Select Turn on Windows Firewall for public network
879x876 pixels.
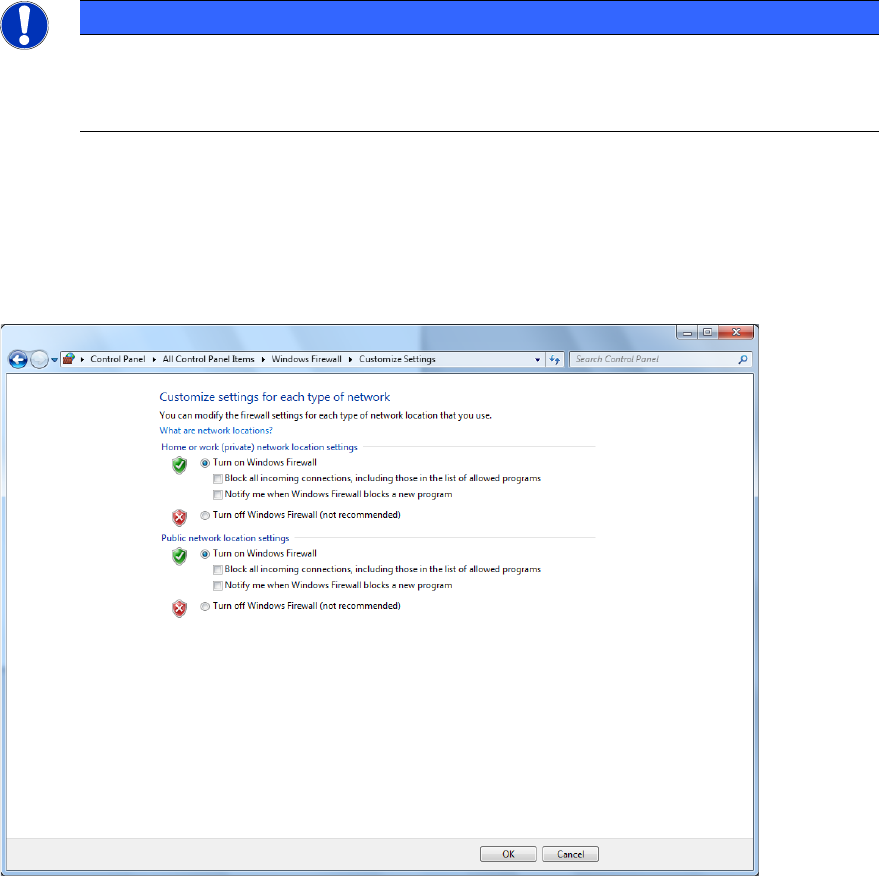click(x=205, y=554)
